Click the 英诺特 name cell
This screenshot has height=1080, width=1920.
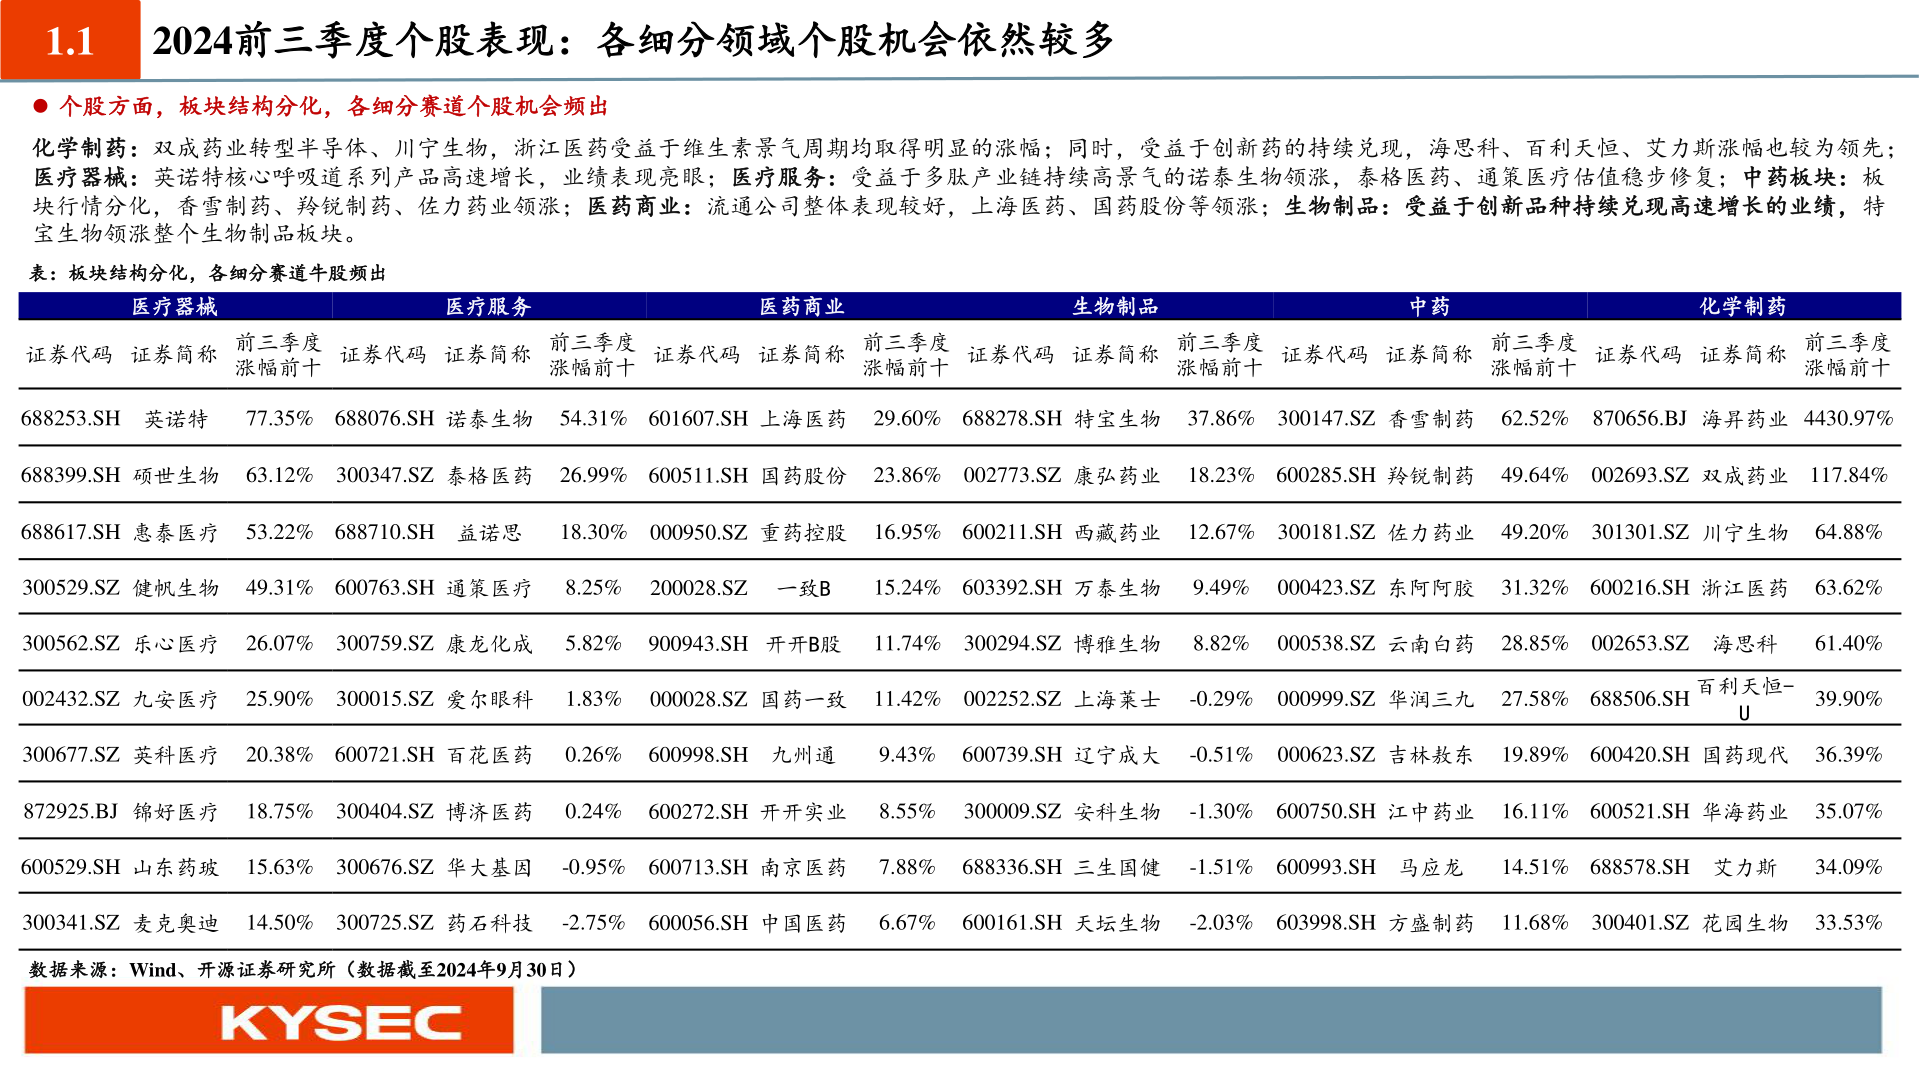(x=176, y=419)
